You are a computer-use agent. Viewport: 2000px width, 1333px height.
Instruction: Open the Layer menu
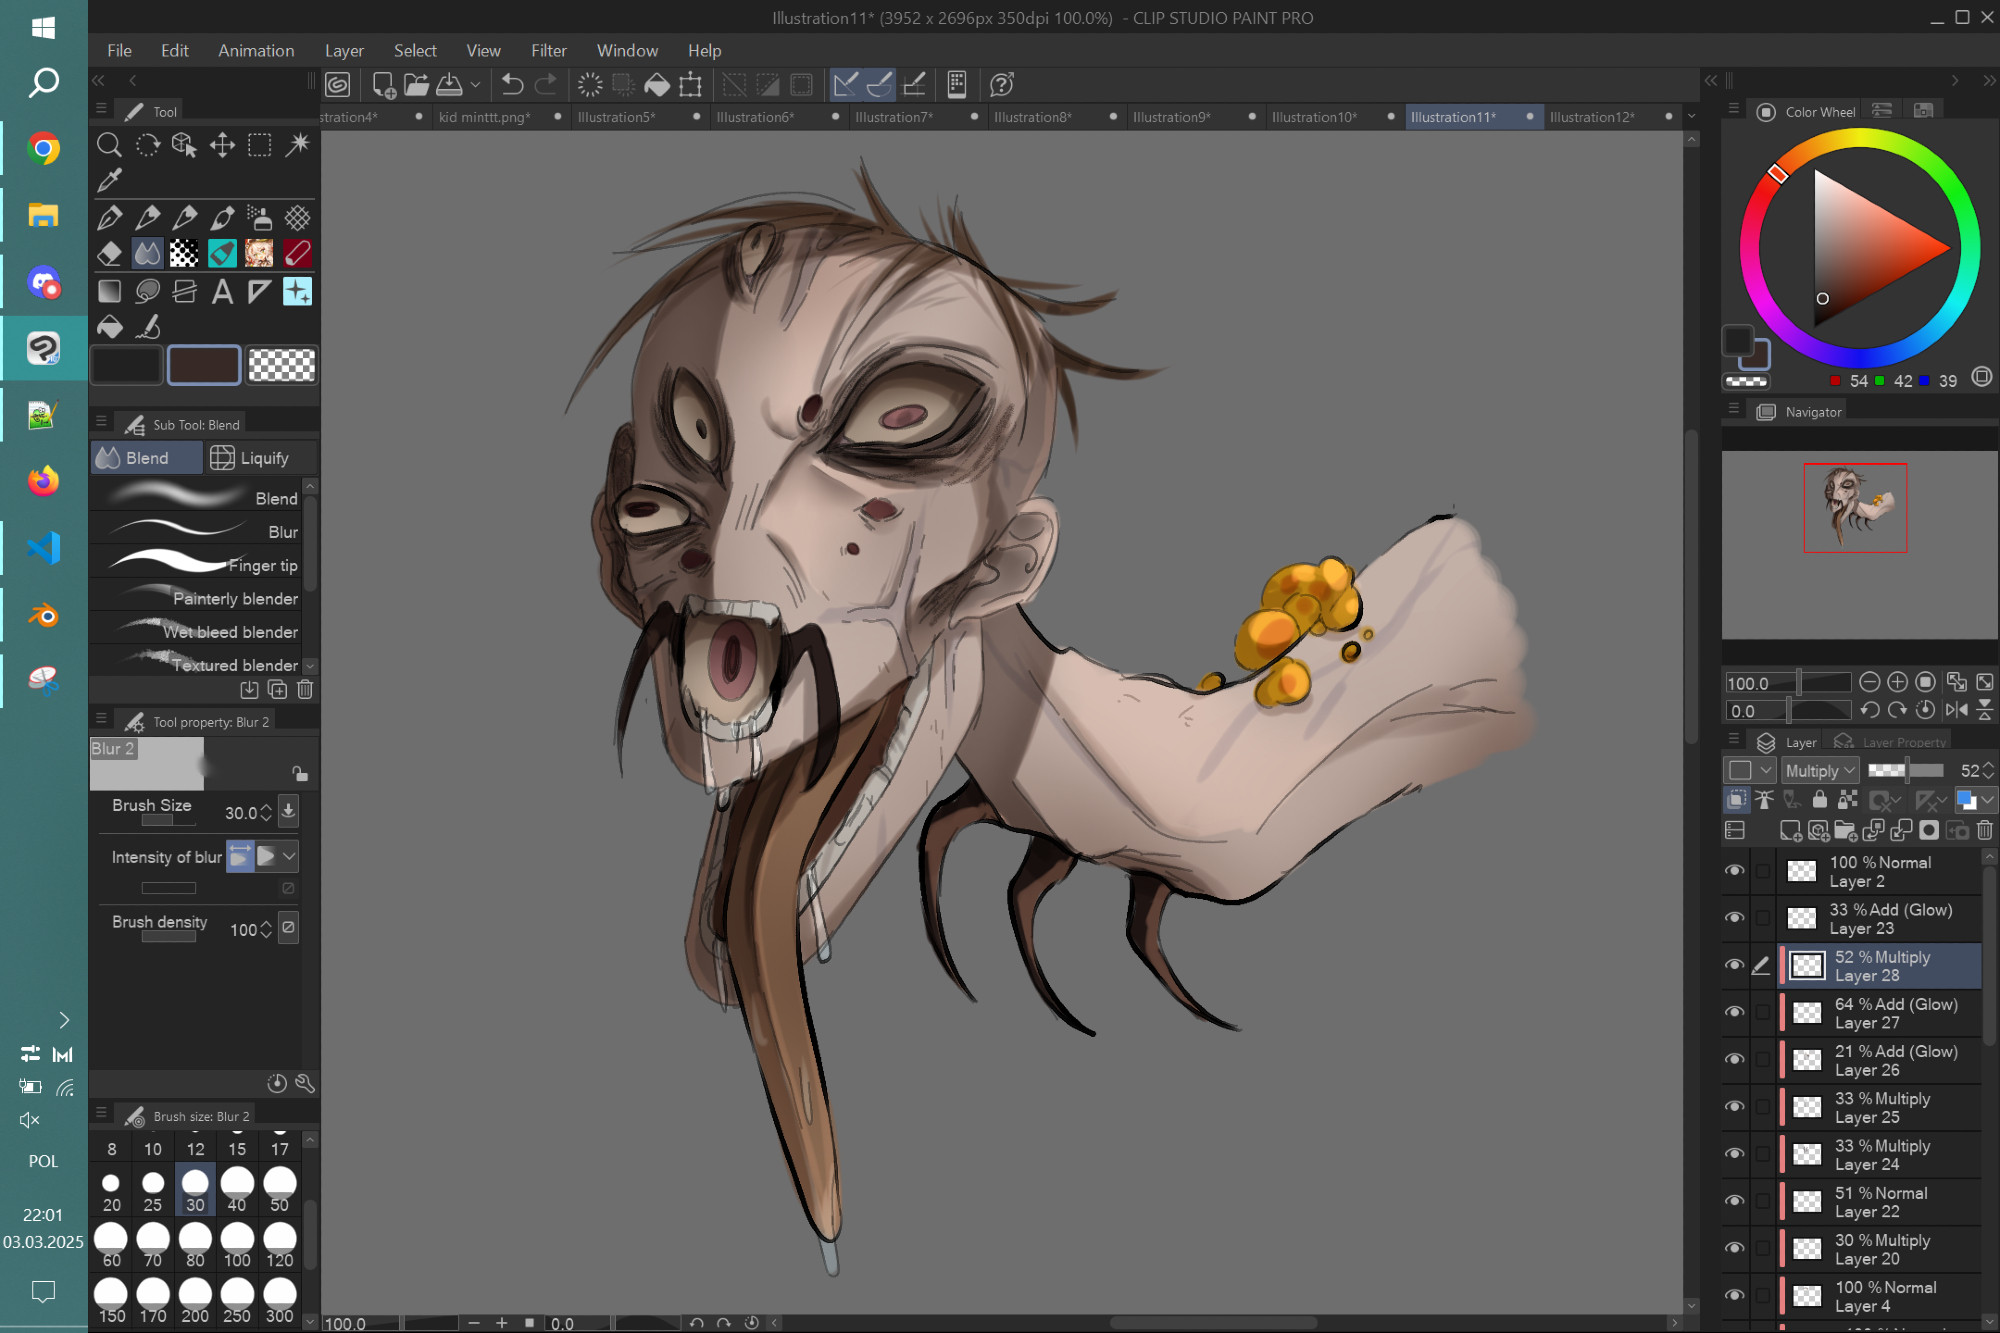tap(344, 51)
